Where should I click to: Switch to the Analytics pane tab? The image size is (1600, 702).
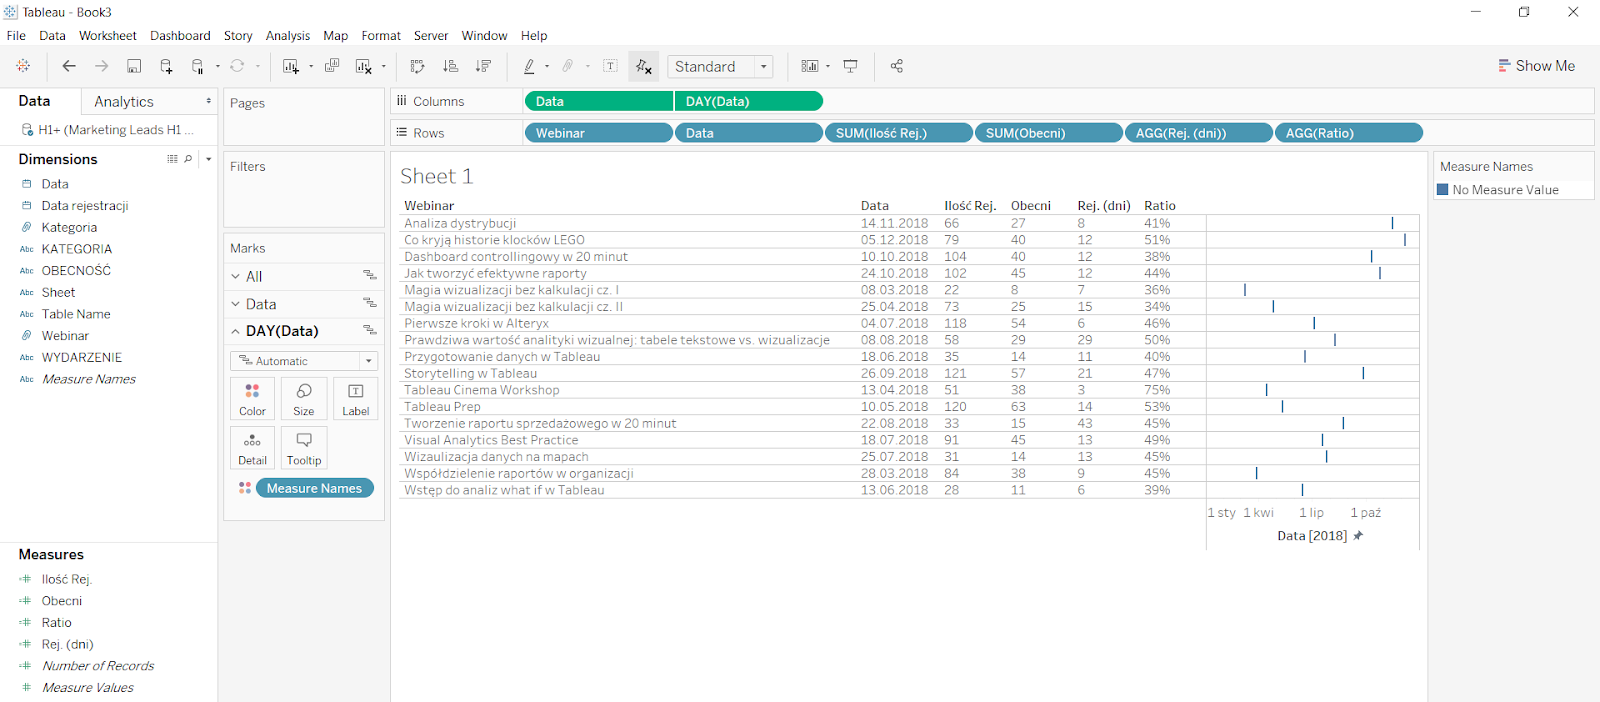(x=124, y=102)
